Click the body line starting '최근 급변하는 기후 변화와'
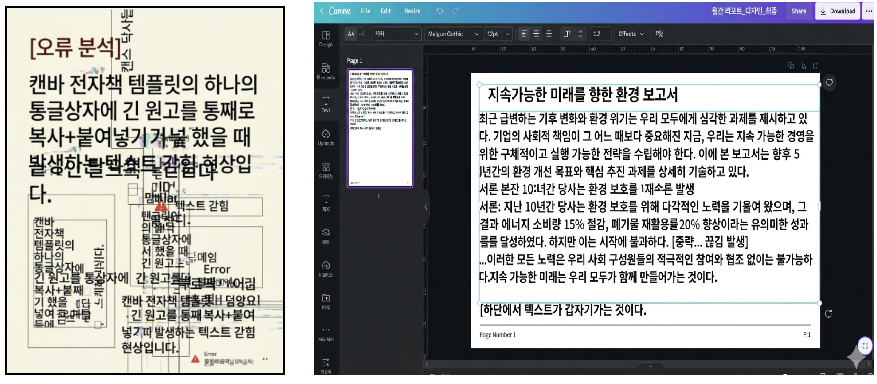This screenshot has width=877, height=384. tap(644, 118)
